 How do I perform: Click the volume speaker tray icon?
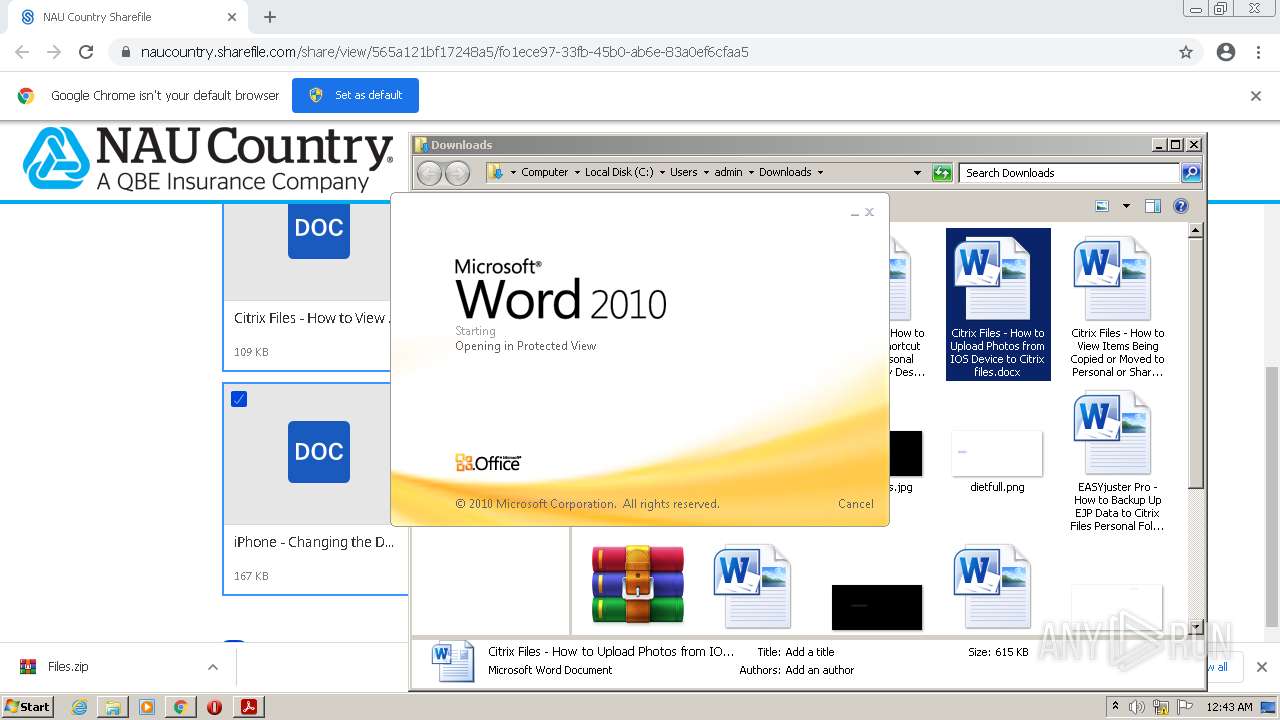1137,707
